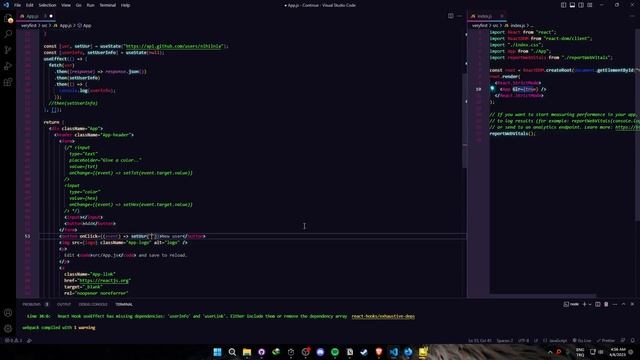The height and width of the screenshot is (360, 640).
Task: Open the Run and Debug view
Action: click(8, 66)
